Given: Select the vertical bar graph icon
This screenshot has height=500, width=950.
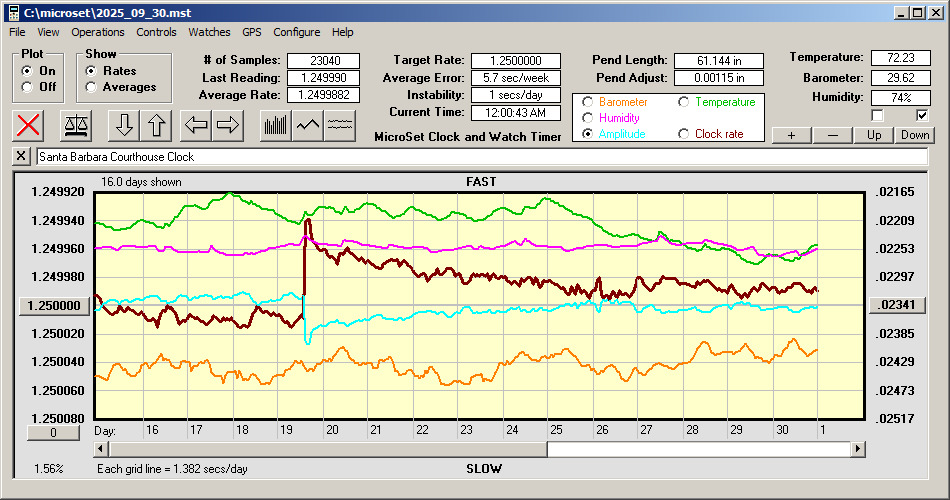Looking at the screenshot, I should coord(276,125).
